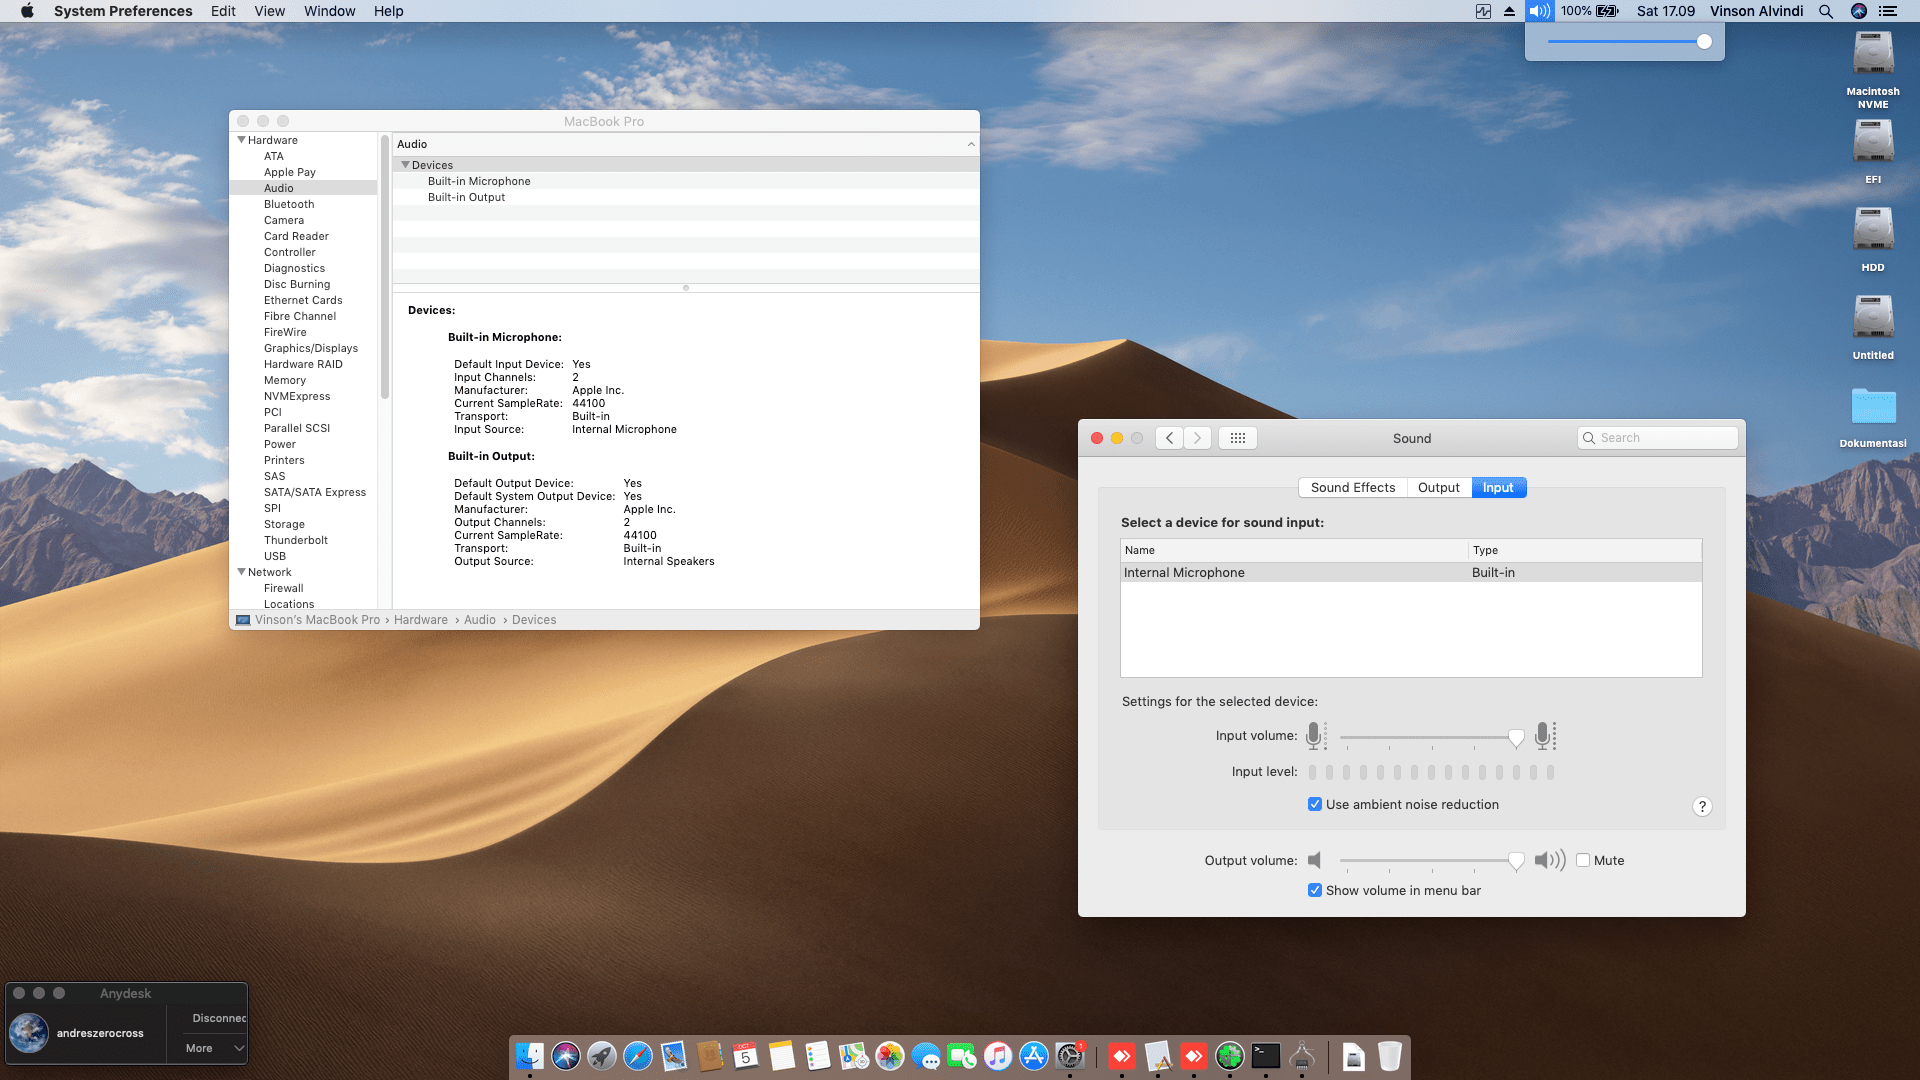Click Audio column sort chevron
The height and width of the screenshot is (1080, 1920).
click(x=971, y=144)
